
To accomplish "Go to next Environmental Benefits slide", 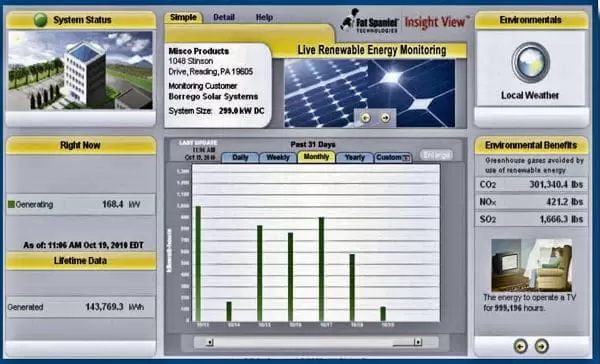I will pyautogui.click(x=541, y=346).
